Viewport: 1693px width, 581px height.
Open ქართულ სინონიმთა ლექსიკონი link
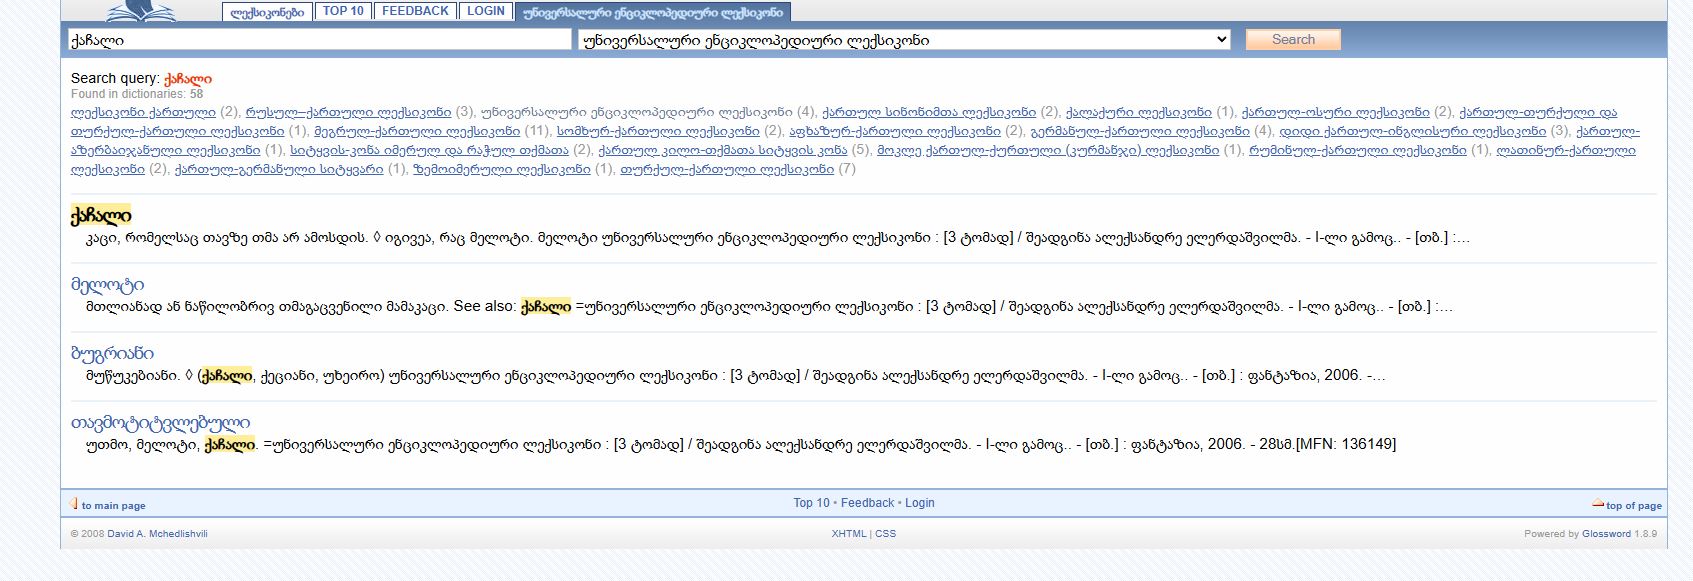[929, 112]
